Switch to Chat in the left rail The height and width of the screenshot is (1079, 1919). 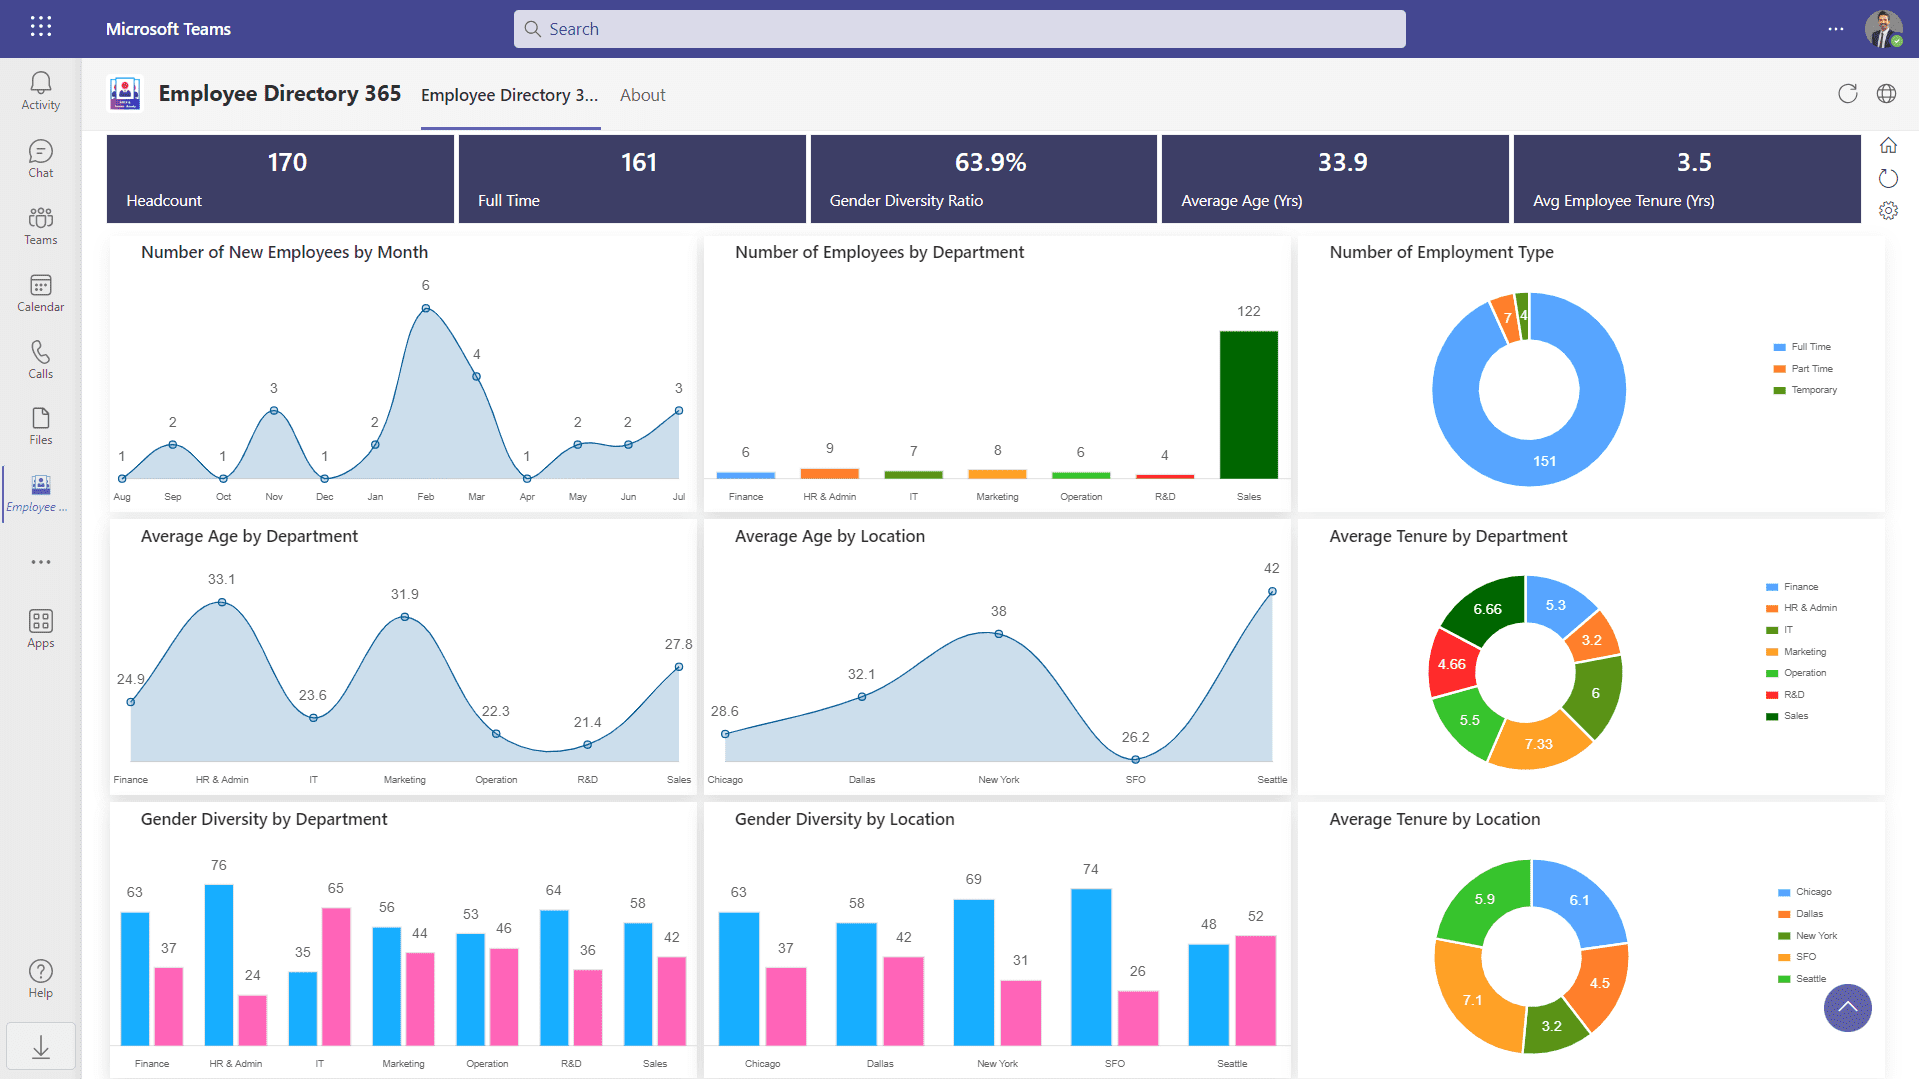pyautogui.click(x=40, y=157)
